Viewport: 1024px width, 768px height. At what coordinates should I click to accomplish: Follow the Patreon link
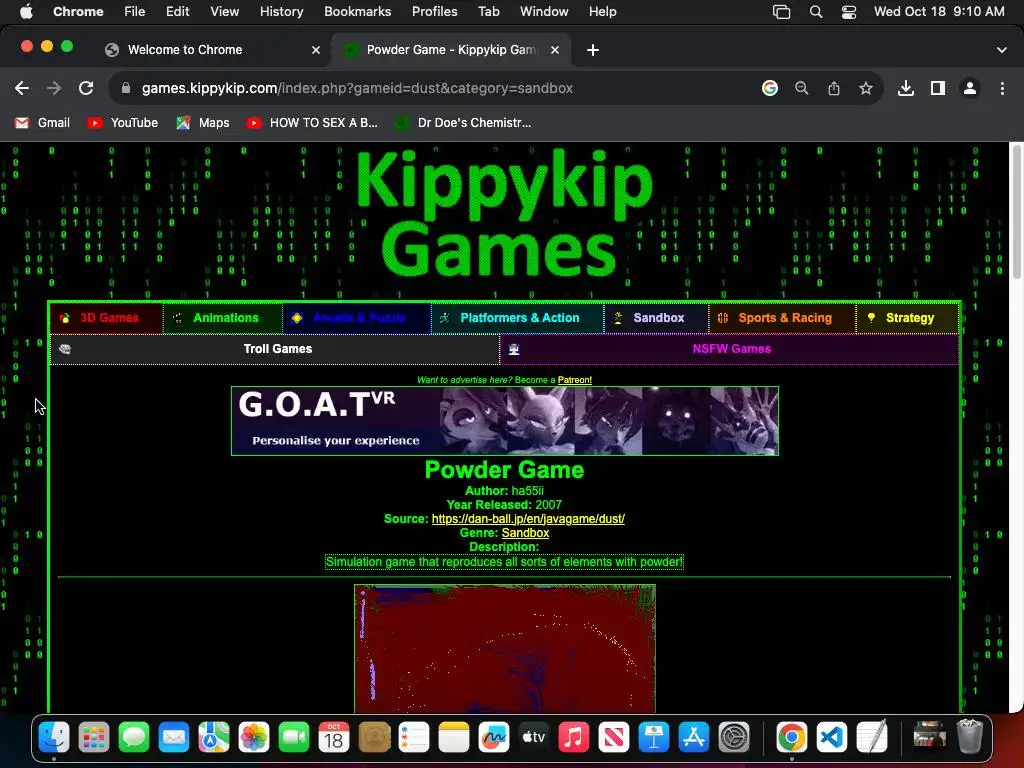[575, 380]
